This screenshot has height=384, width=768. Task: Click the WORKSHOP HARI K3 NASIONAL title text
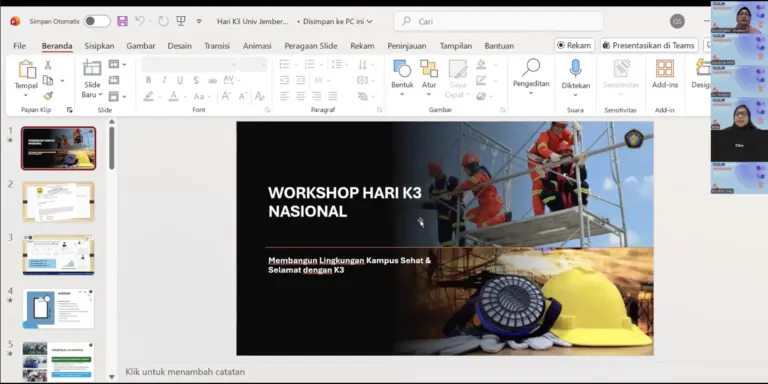(x=345, y=202)
